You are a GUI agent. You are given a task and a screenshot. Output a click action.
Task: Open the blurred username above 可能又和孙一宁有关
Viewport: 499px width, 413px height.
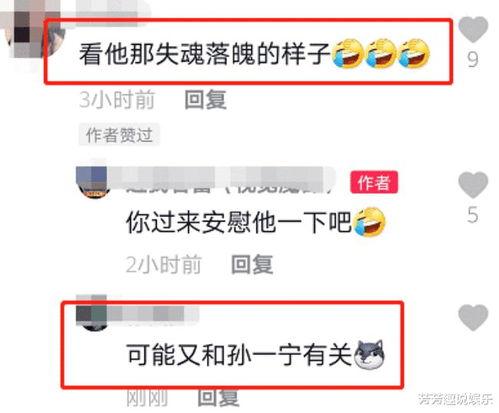pyautogui.click(x=153, y=315)
